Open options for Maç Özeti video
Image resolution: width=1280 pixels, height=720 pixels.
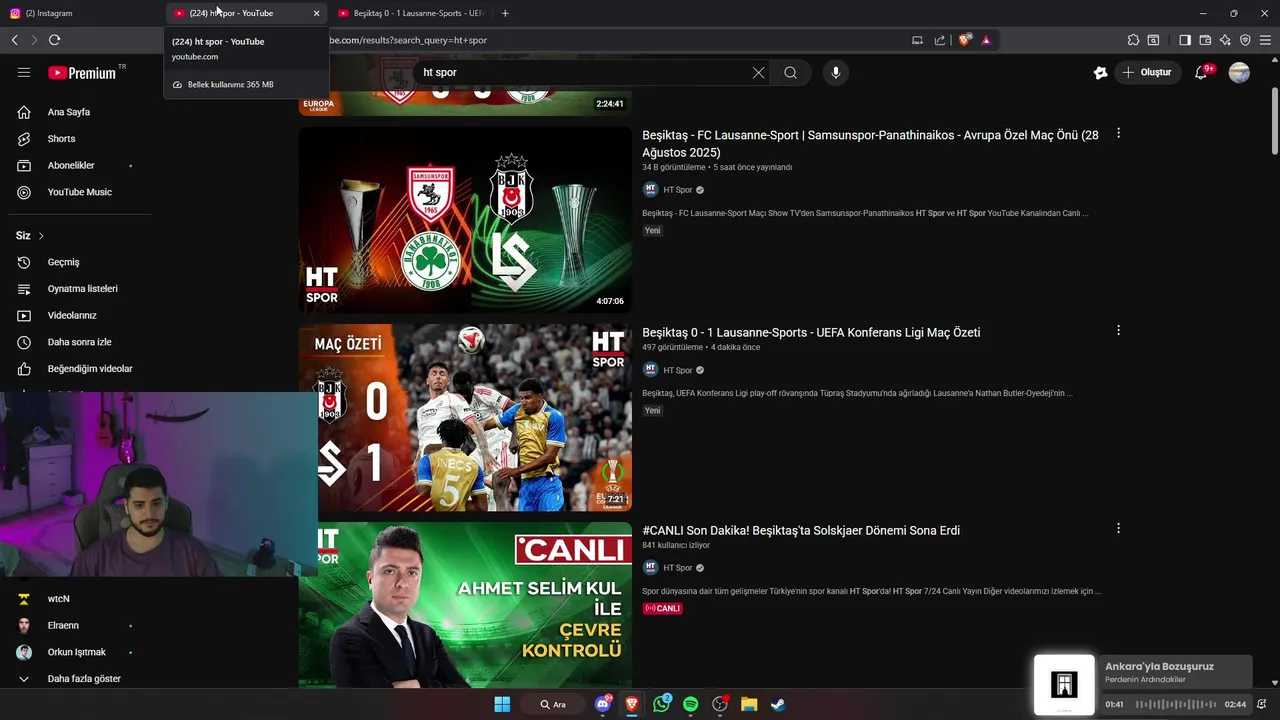[x=1118, y=330]
